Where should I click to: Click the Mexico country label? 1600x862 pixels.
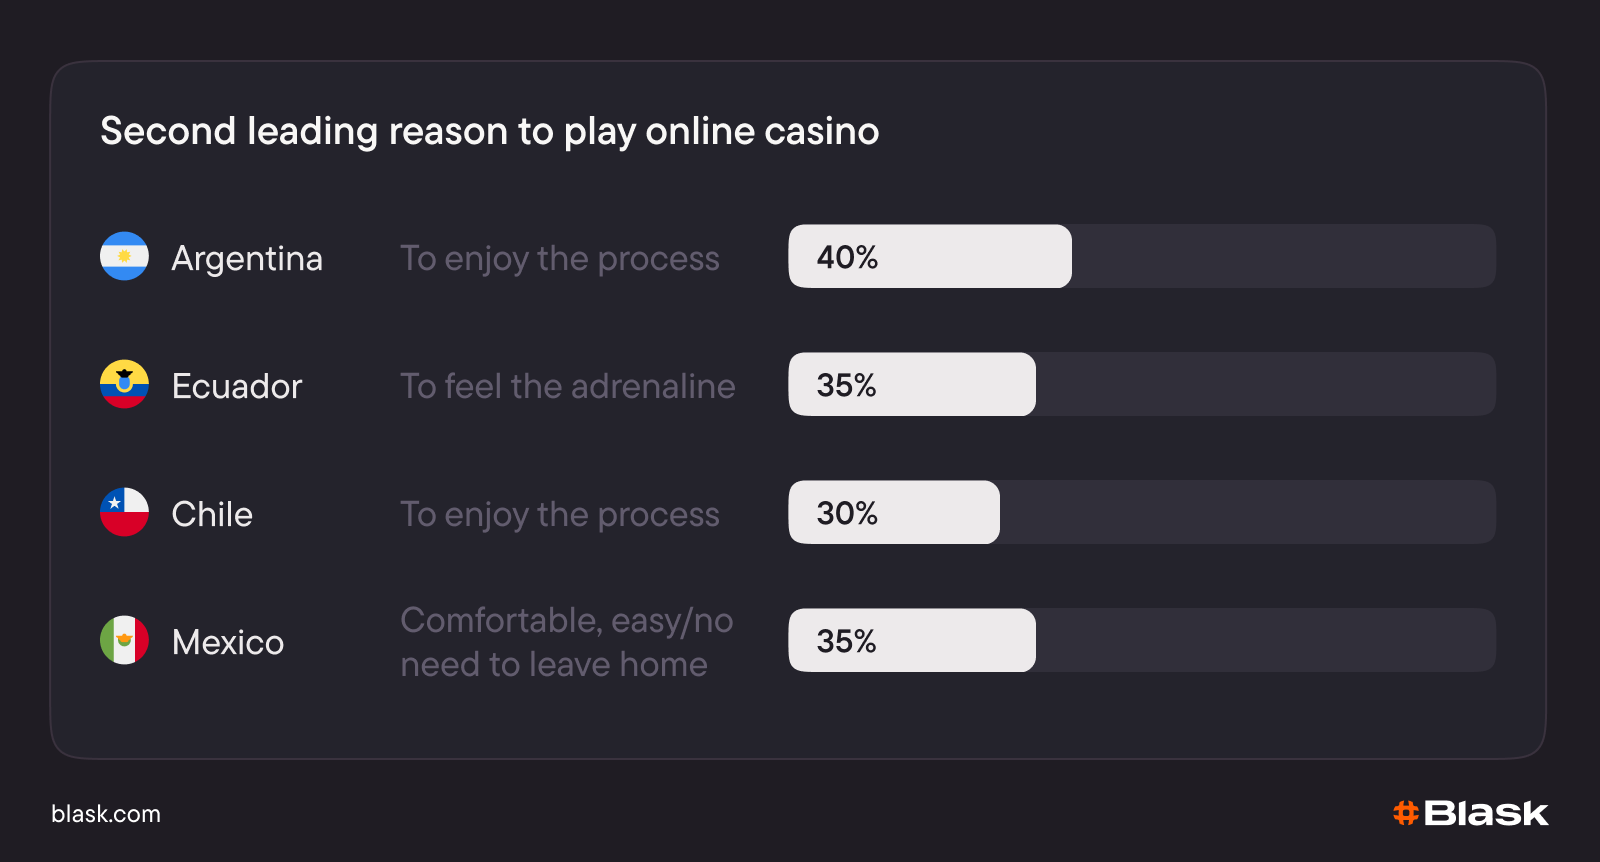pos(228,642)
